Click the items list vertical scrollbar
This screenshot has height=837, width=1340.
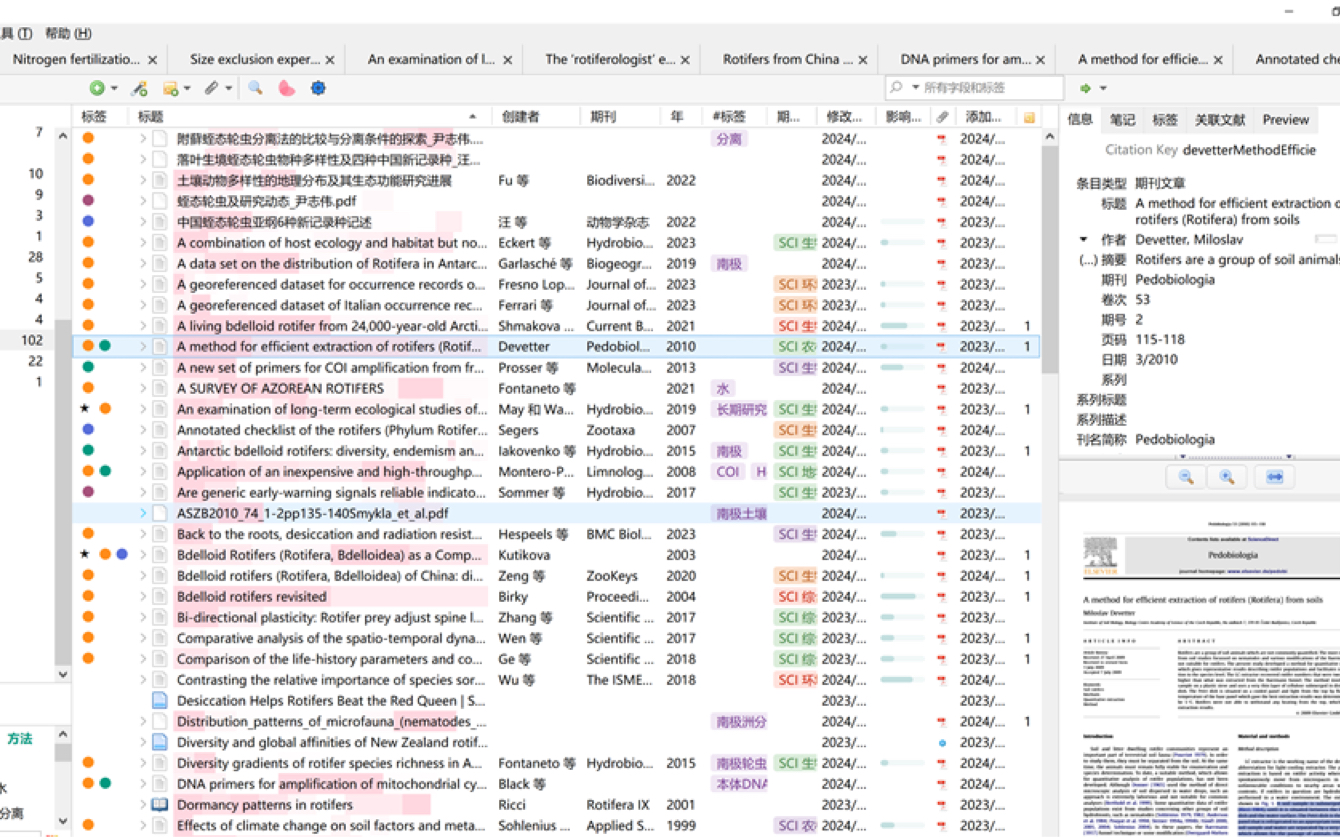tap(1049, 261)
